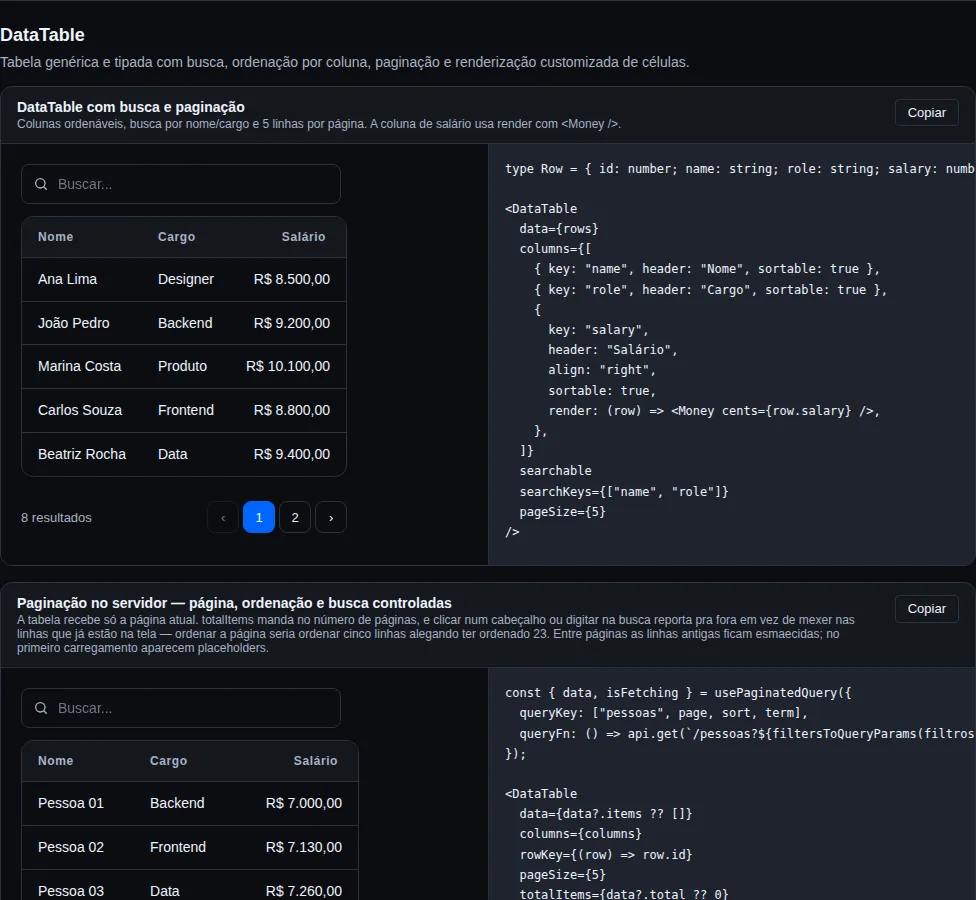The width and height of the screenshot is (976, 900).
Task: Go to previous page with left chevron
Action: click(x=223, y=517)
